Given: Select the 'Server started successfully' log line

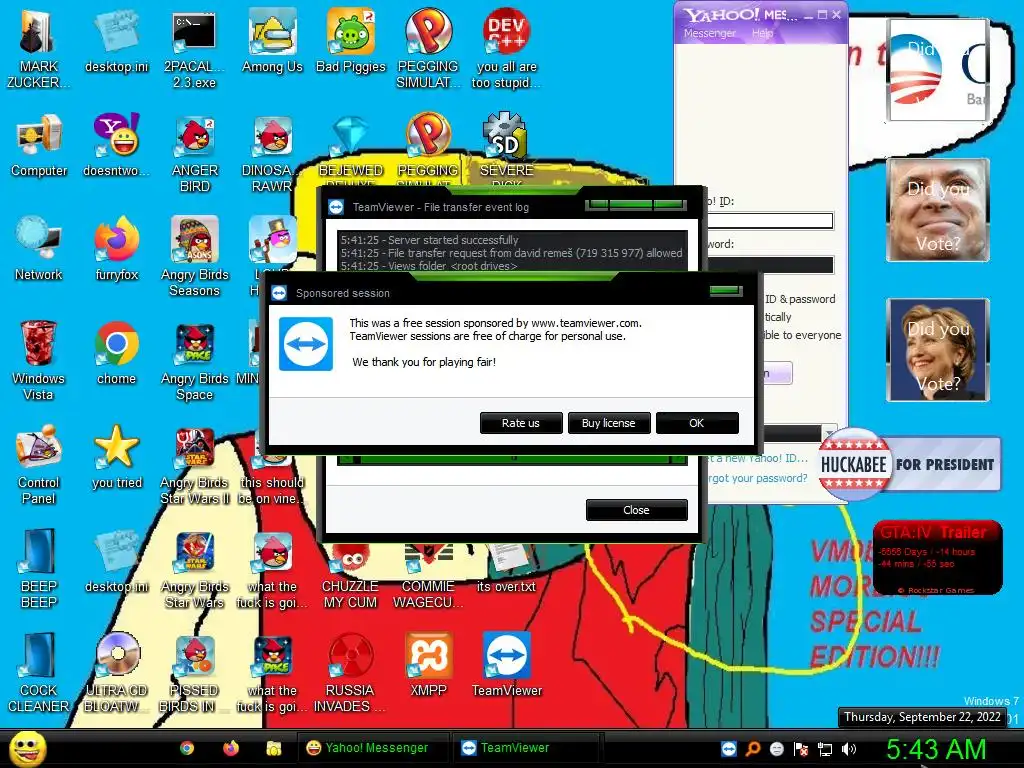Looking at the screenshot, I should (429, 240).
